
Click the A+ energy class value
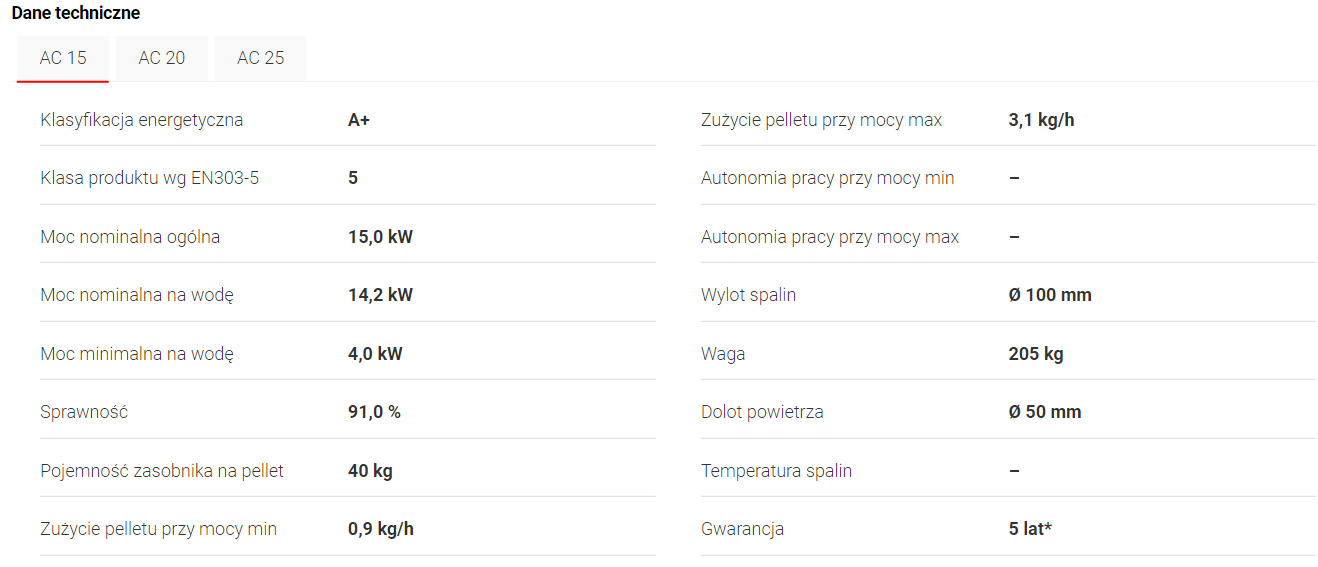pos(359,120)
